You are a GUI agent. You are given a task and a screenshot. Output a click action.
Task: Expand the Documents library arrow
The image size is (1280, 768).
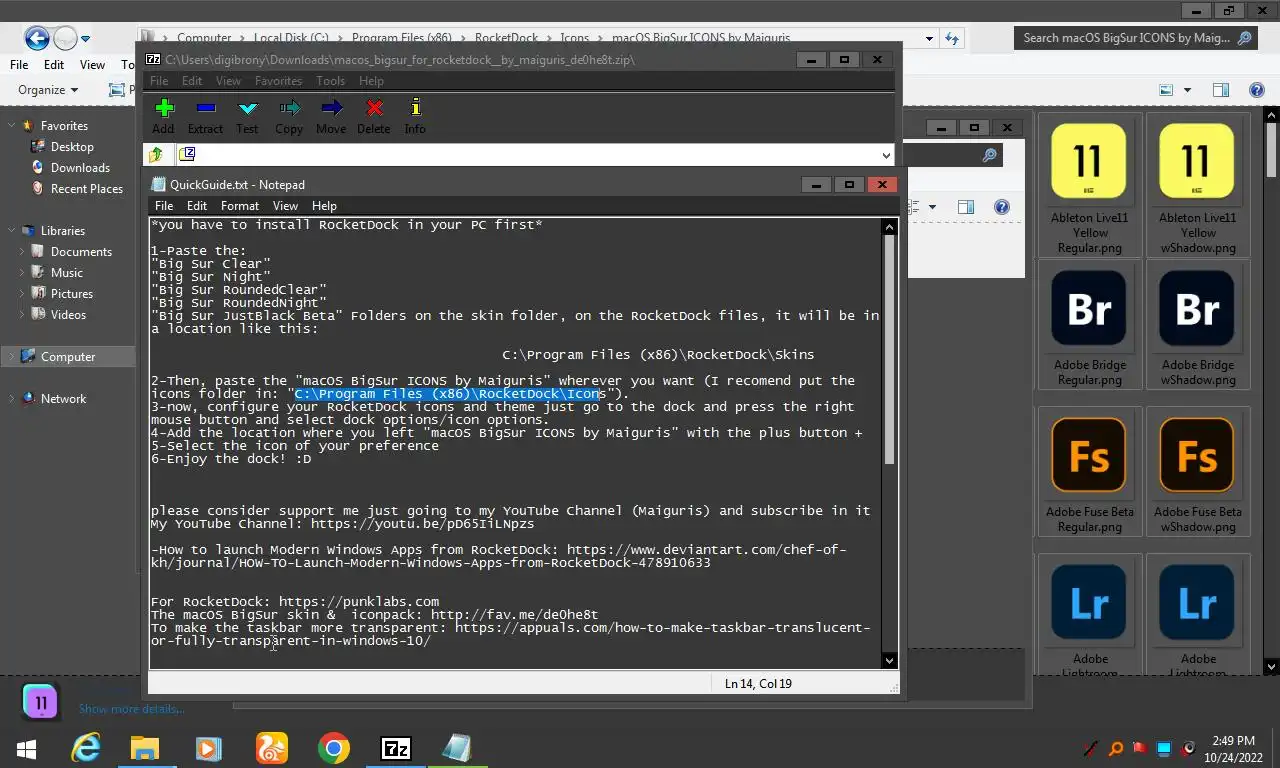point(22,251)
